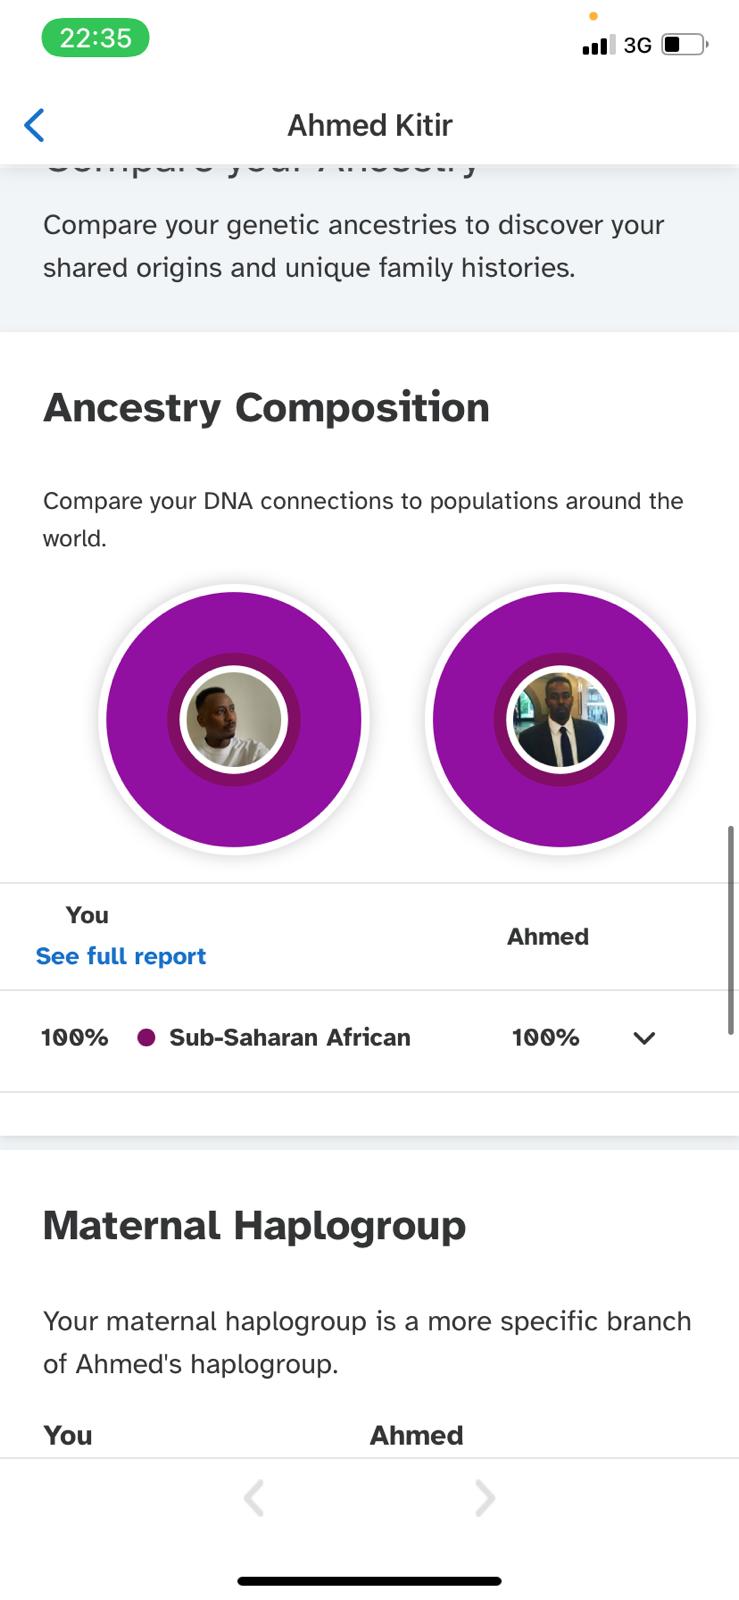739x1600 pixels.
Task: Tap the blue back arrow
Action: (34, 125)
